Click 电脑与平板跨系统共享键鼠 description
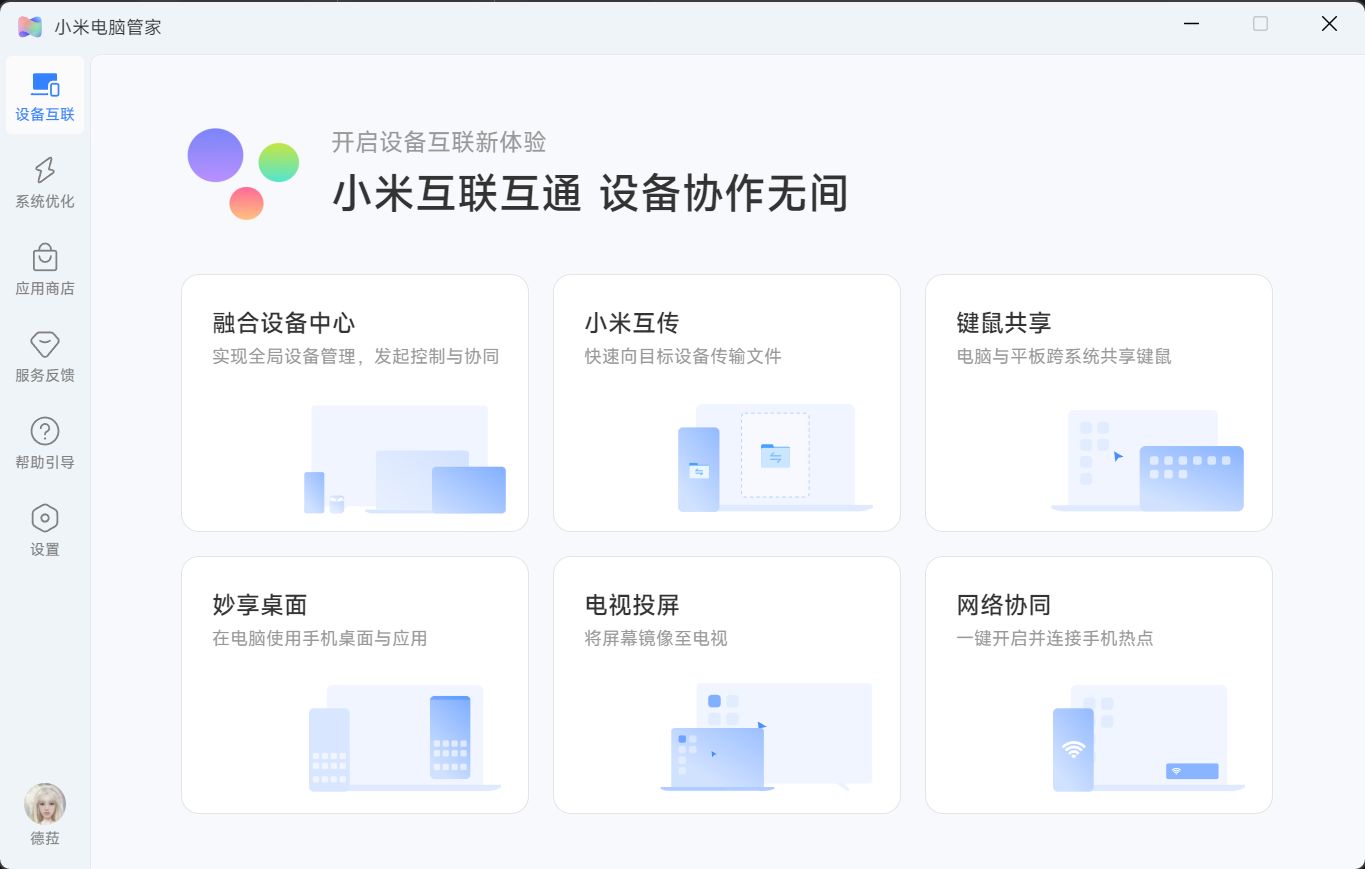Image resolution: width=1365 pixels, height=869 pixels. tap(1064, 356)
